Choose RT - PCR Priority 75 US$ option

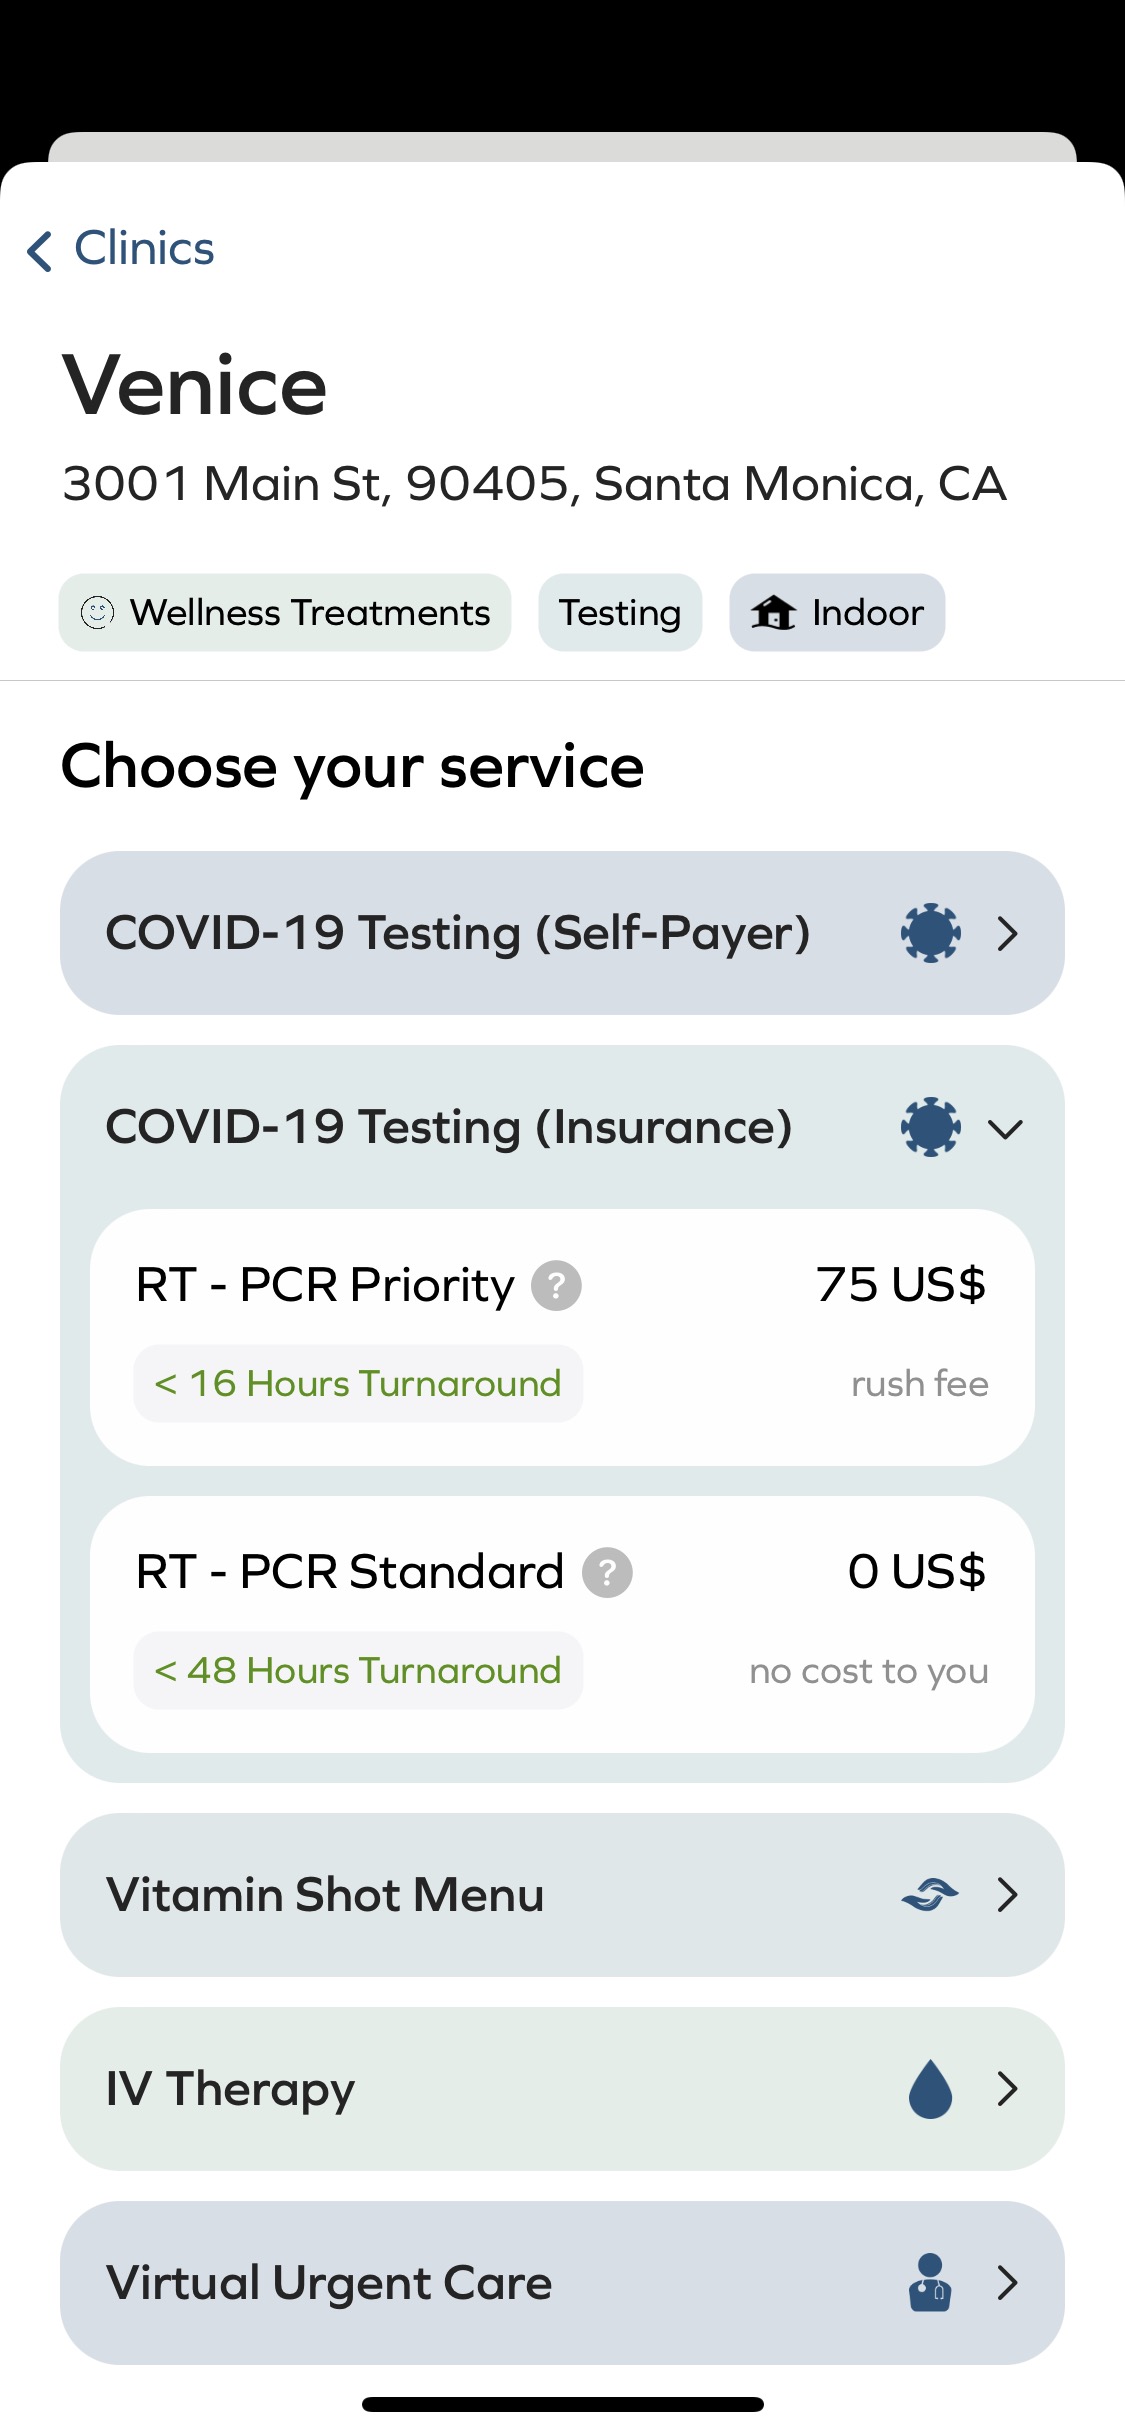(562, 1338)
